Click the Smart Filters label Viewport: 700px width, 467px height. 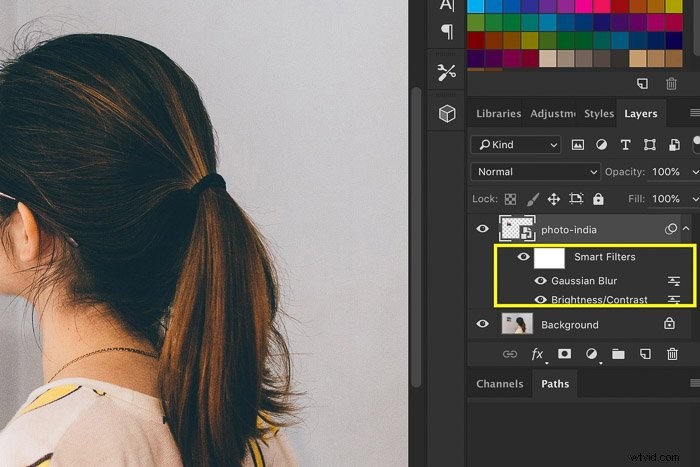pyautogui.click(x=604, y=257)
